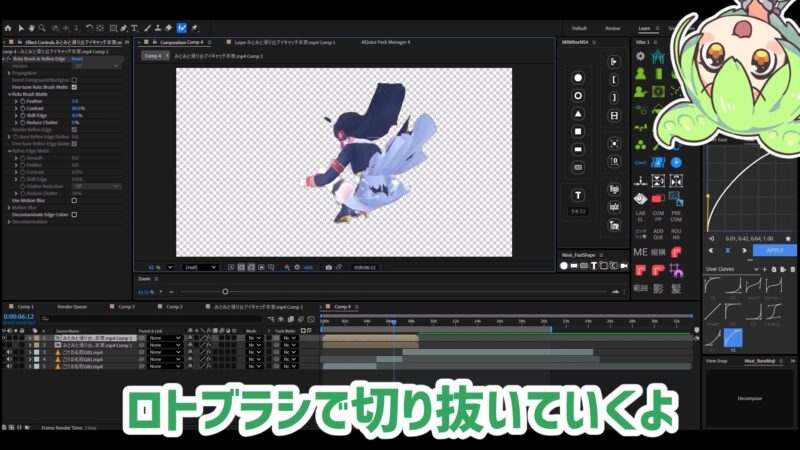The image size is (800, 450).
Task: Pick the Hand tool in toolbar
Action: (31, 28)
